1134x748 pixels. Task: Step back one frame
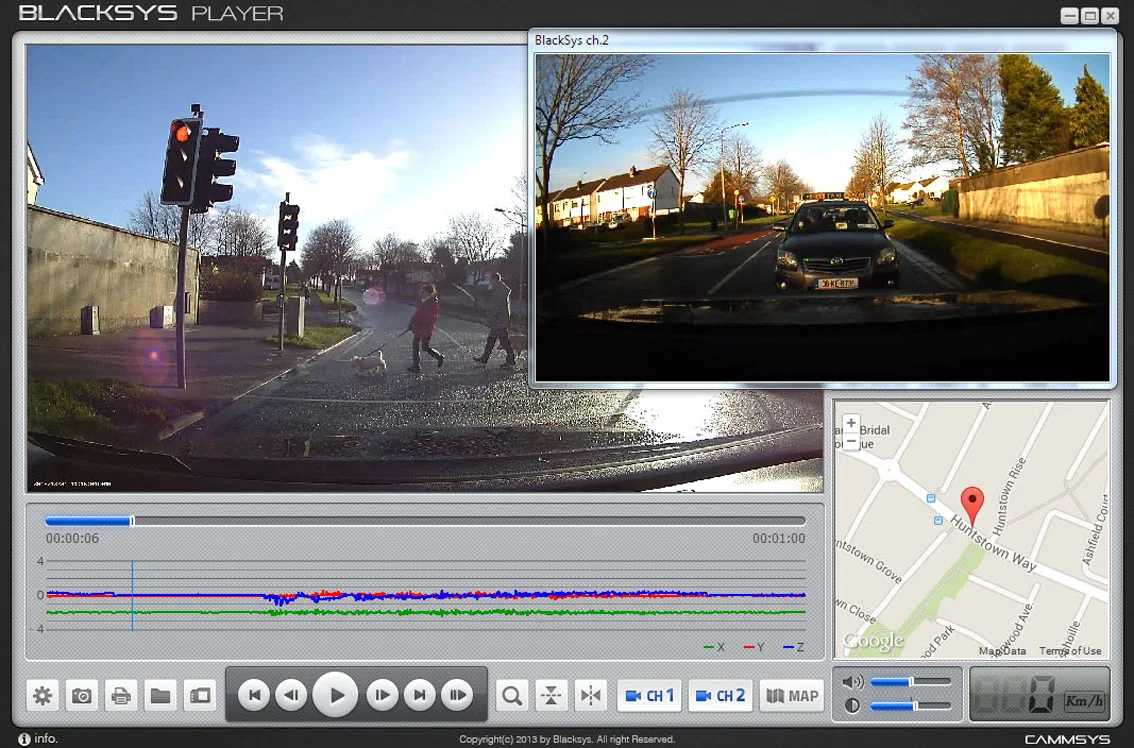tap(291, 695)
